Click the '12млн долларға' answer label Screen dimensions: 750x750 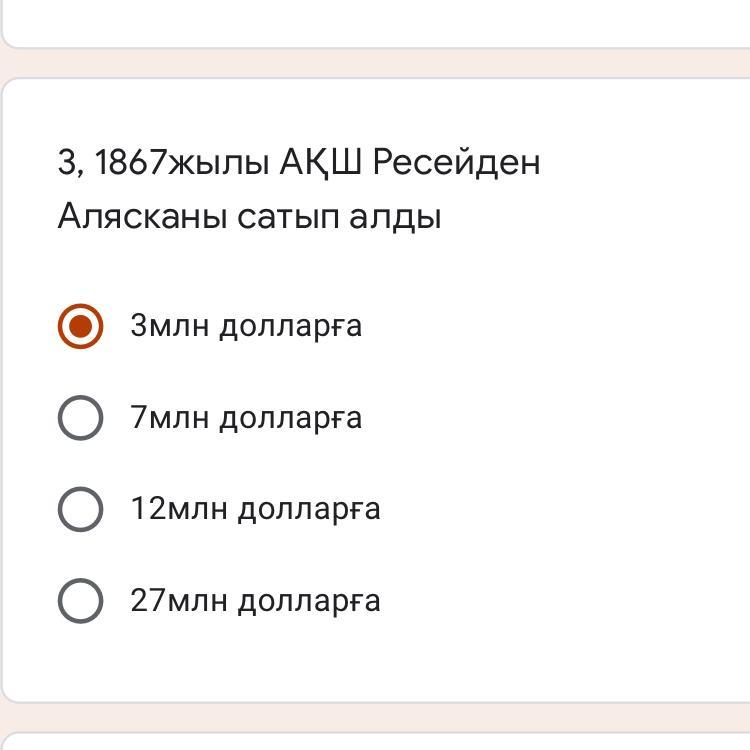[x=255, y=509]
